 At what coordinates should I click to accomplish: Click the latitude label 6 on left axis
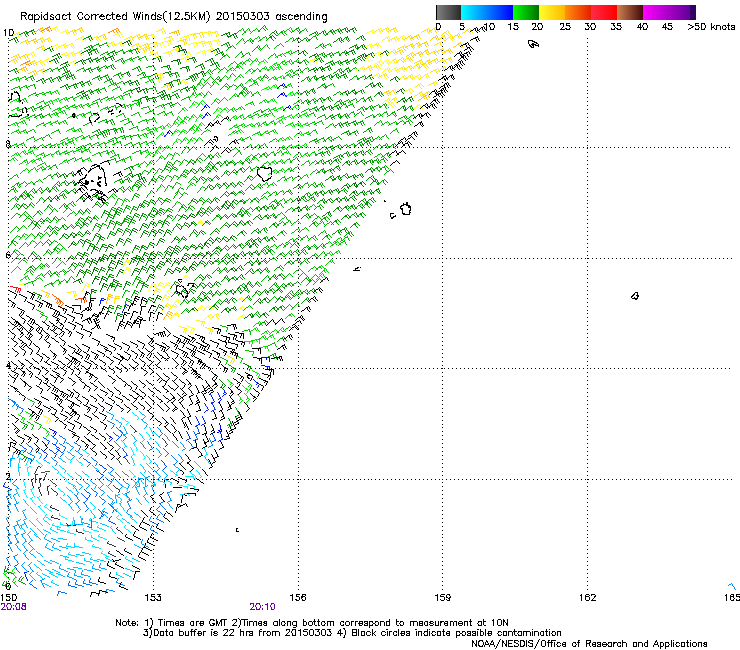[8, 255]
